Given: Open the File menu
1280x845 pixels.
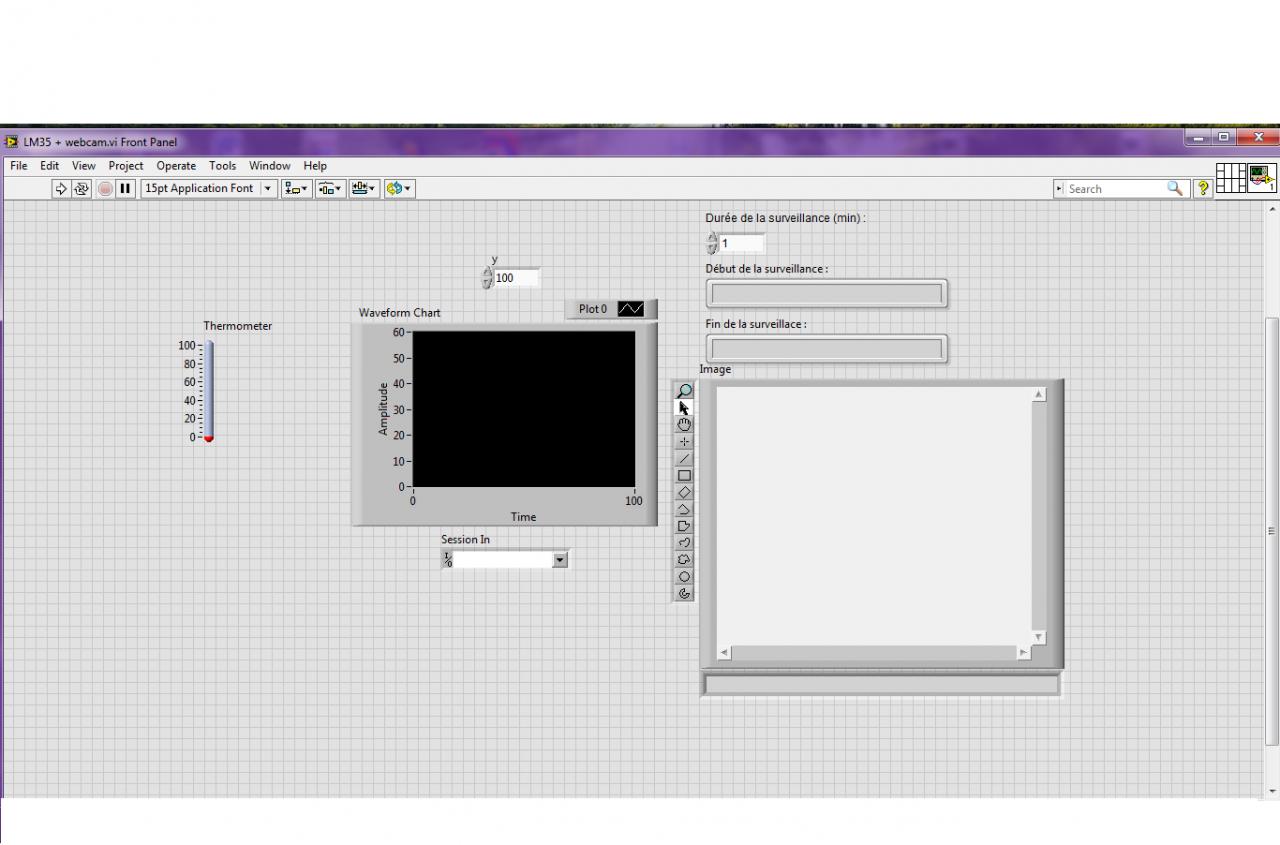Looking at the screenshot, I should pyautogui.click(x=19, y=166).
